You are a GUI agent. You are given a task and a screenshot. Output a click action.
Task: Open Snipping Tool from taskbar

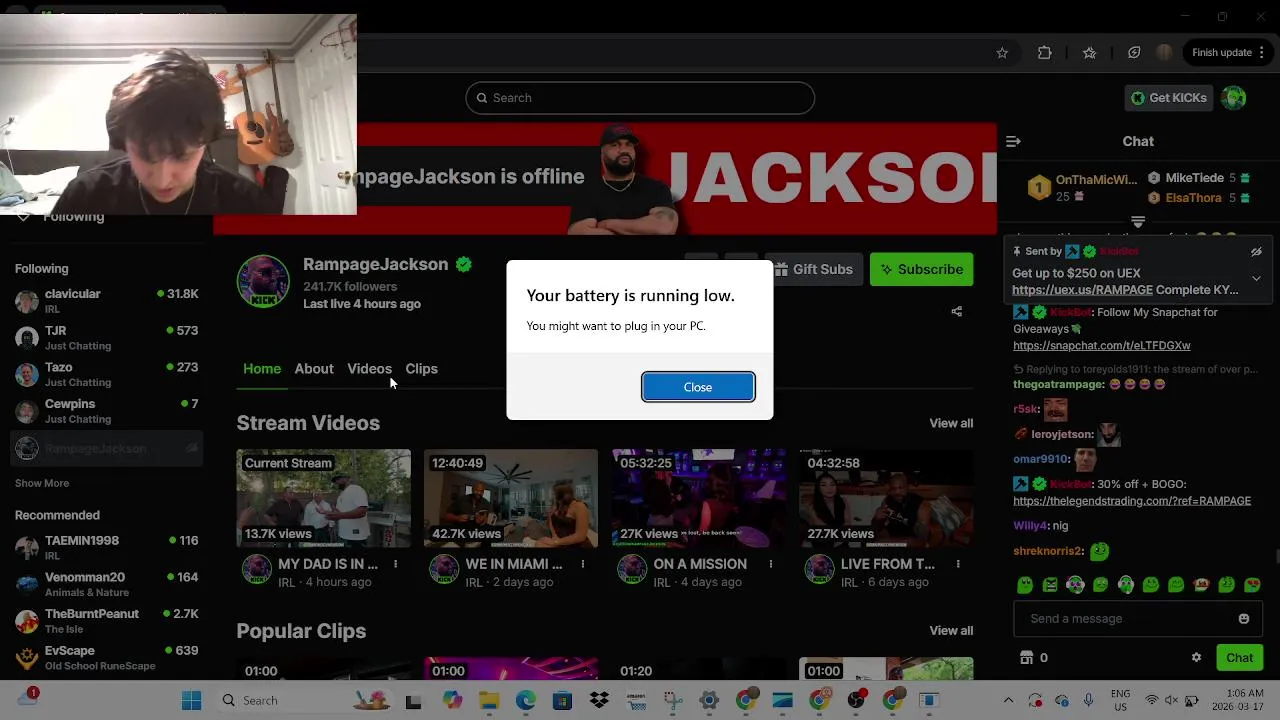coord(673,701)
